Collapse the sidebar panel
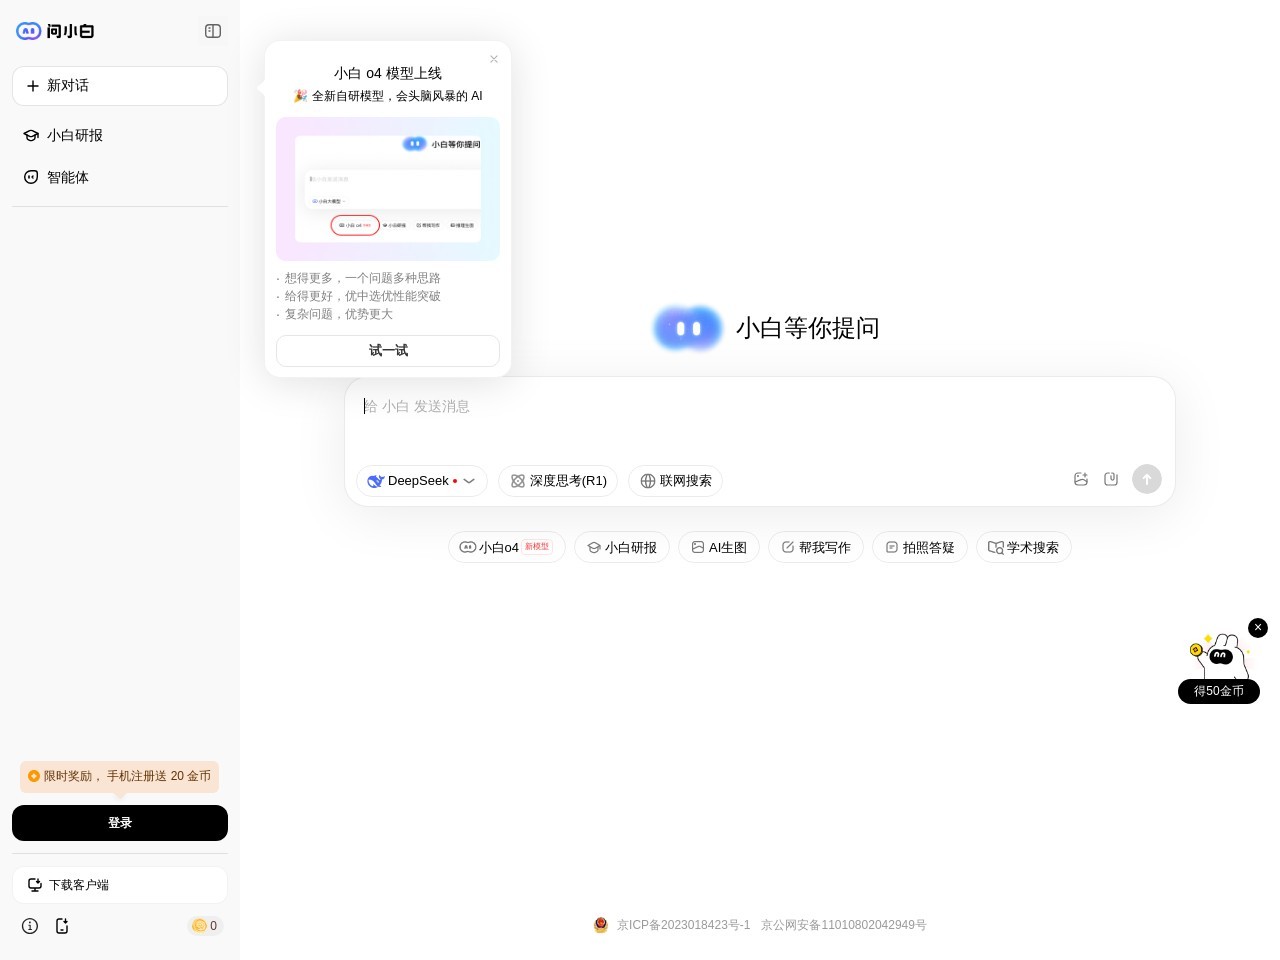The image size is (1280, 960). (x=213, y=31)
